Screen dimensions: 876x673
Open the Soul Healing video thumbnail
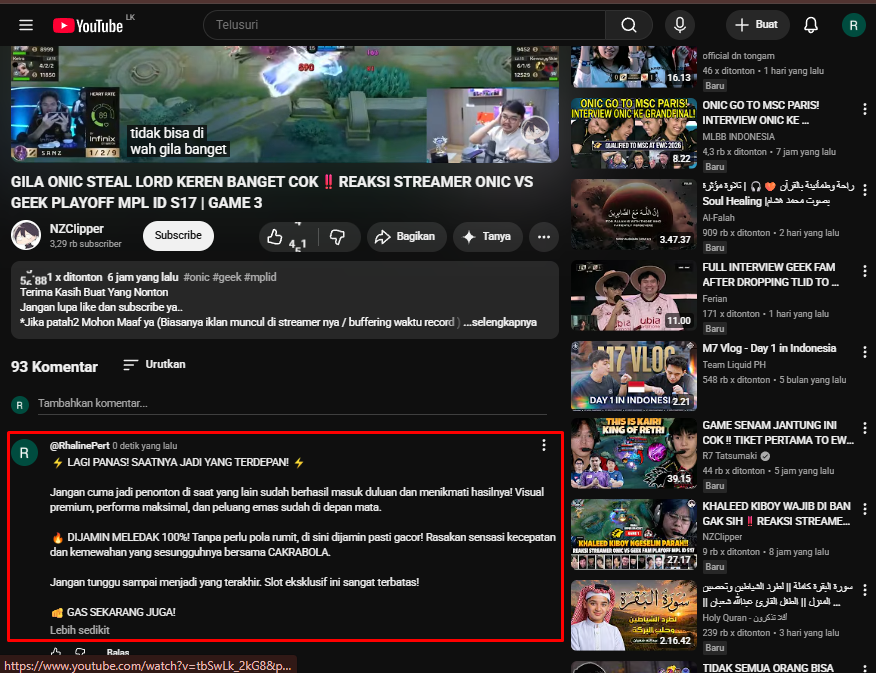[634, 214]
